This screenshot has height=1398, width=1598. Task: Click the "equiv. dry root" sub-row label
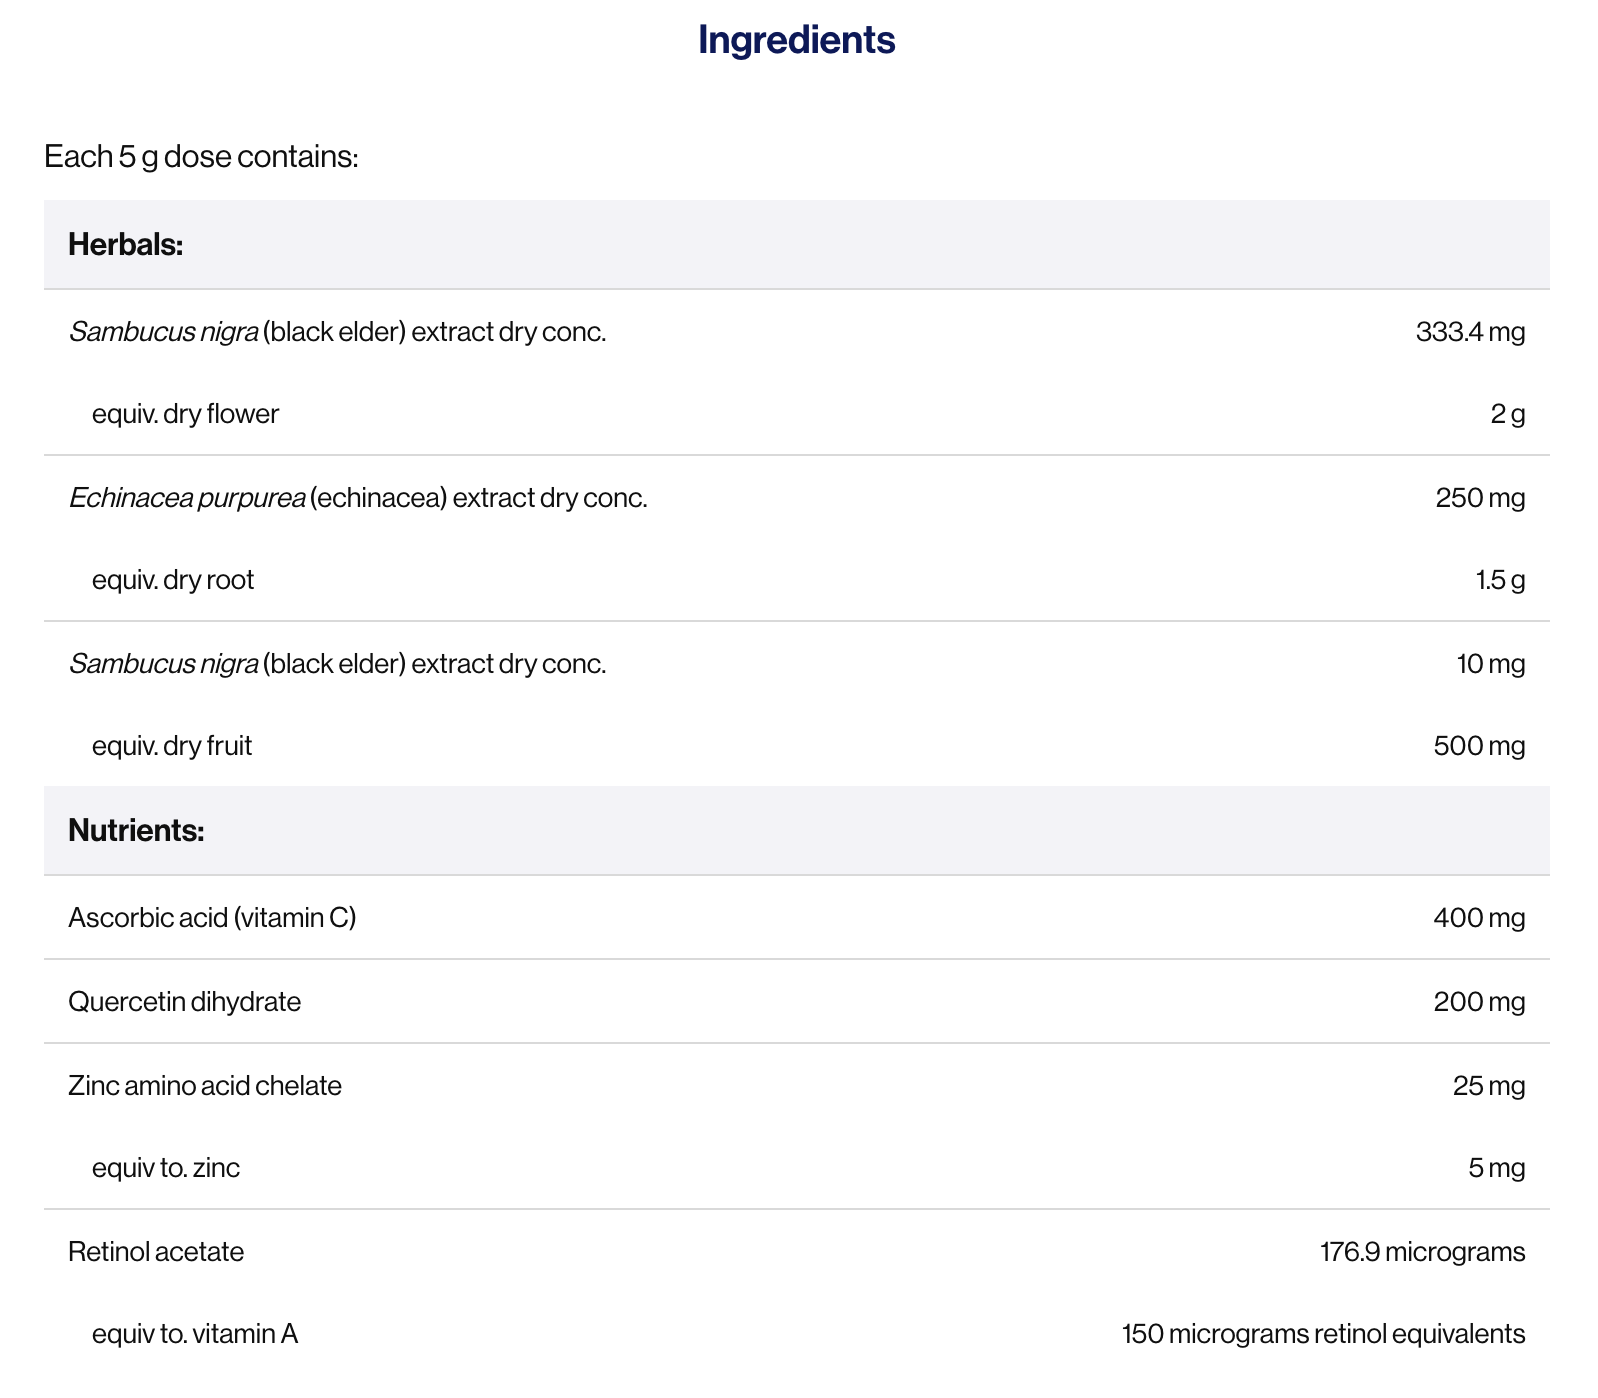[173, 580]
